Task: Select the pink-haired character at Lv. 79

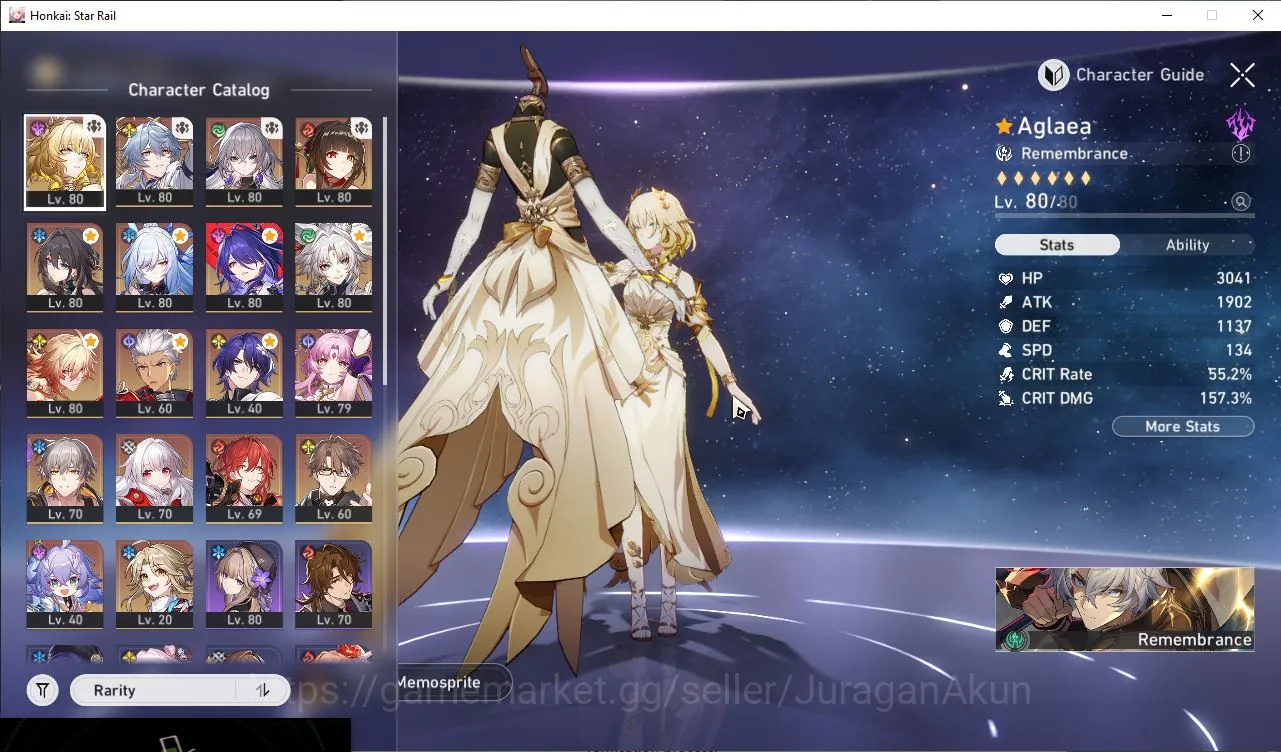Action: coord(334,373)
